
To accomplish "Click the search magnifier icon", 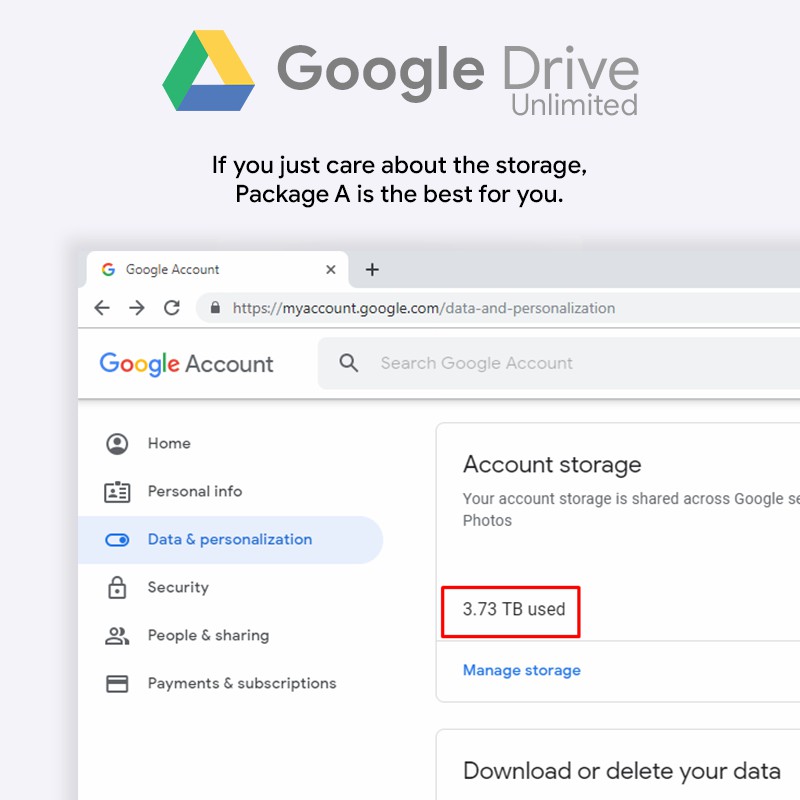I will 349,363.
